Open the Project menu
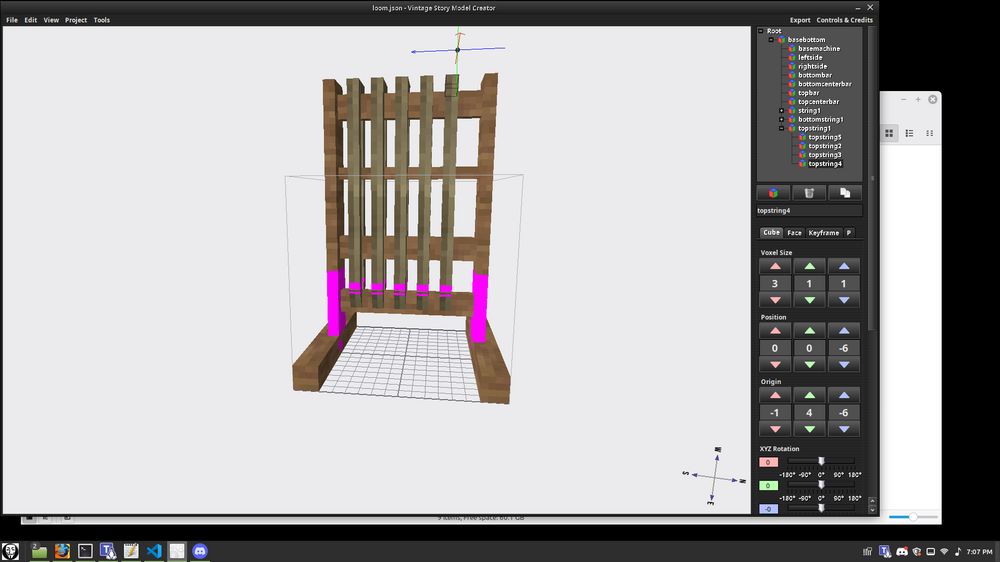This screenshot has height=562, width=1000. [76, 20]
